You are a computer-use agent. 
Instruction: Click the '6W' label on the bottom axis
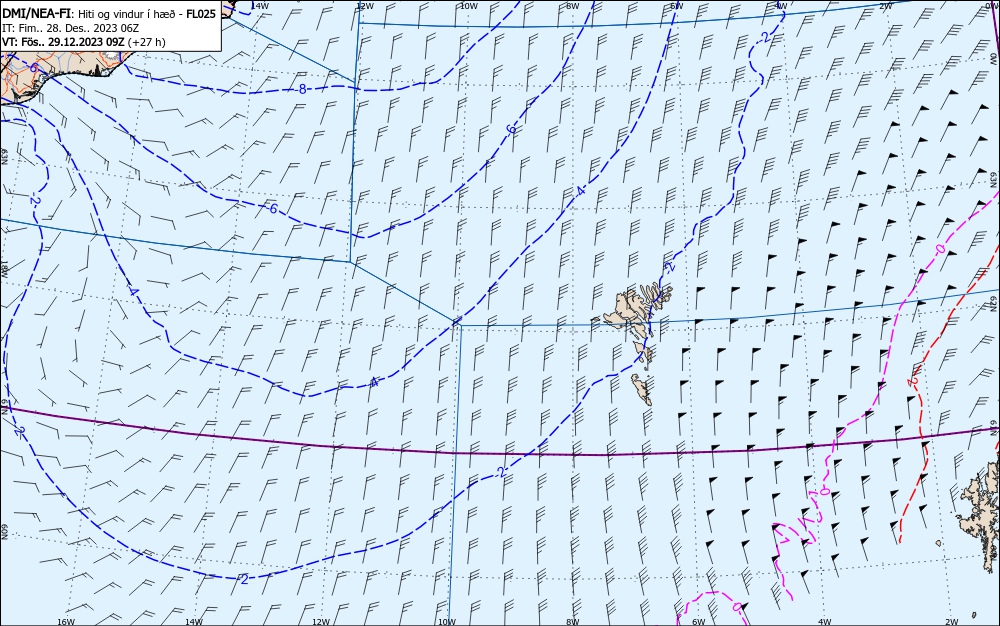pyautogui.click(x=699, y=622)
